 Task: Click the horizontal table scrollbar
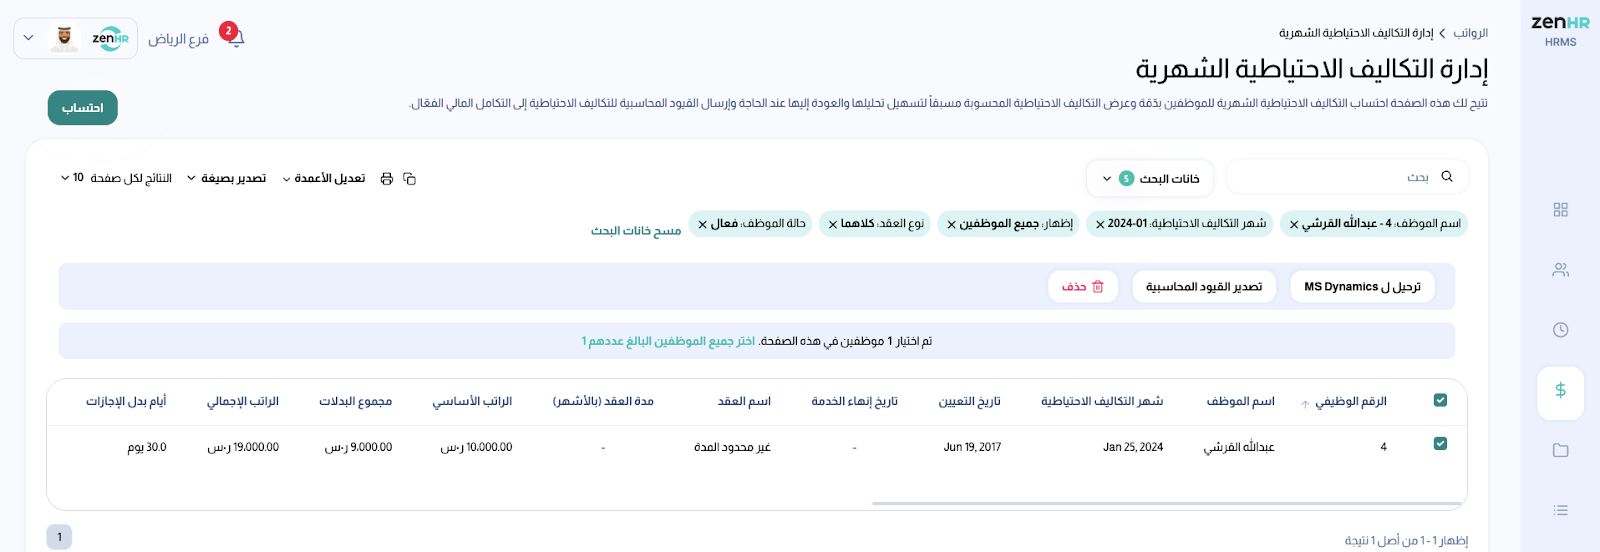pos(1169,503)
